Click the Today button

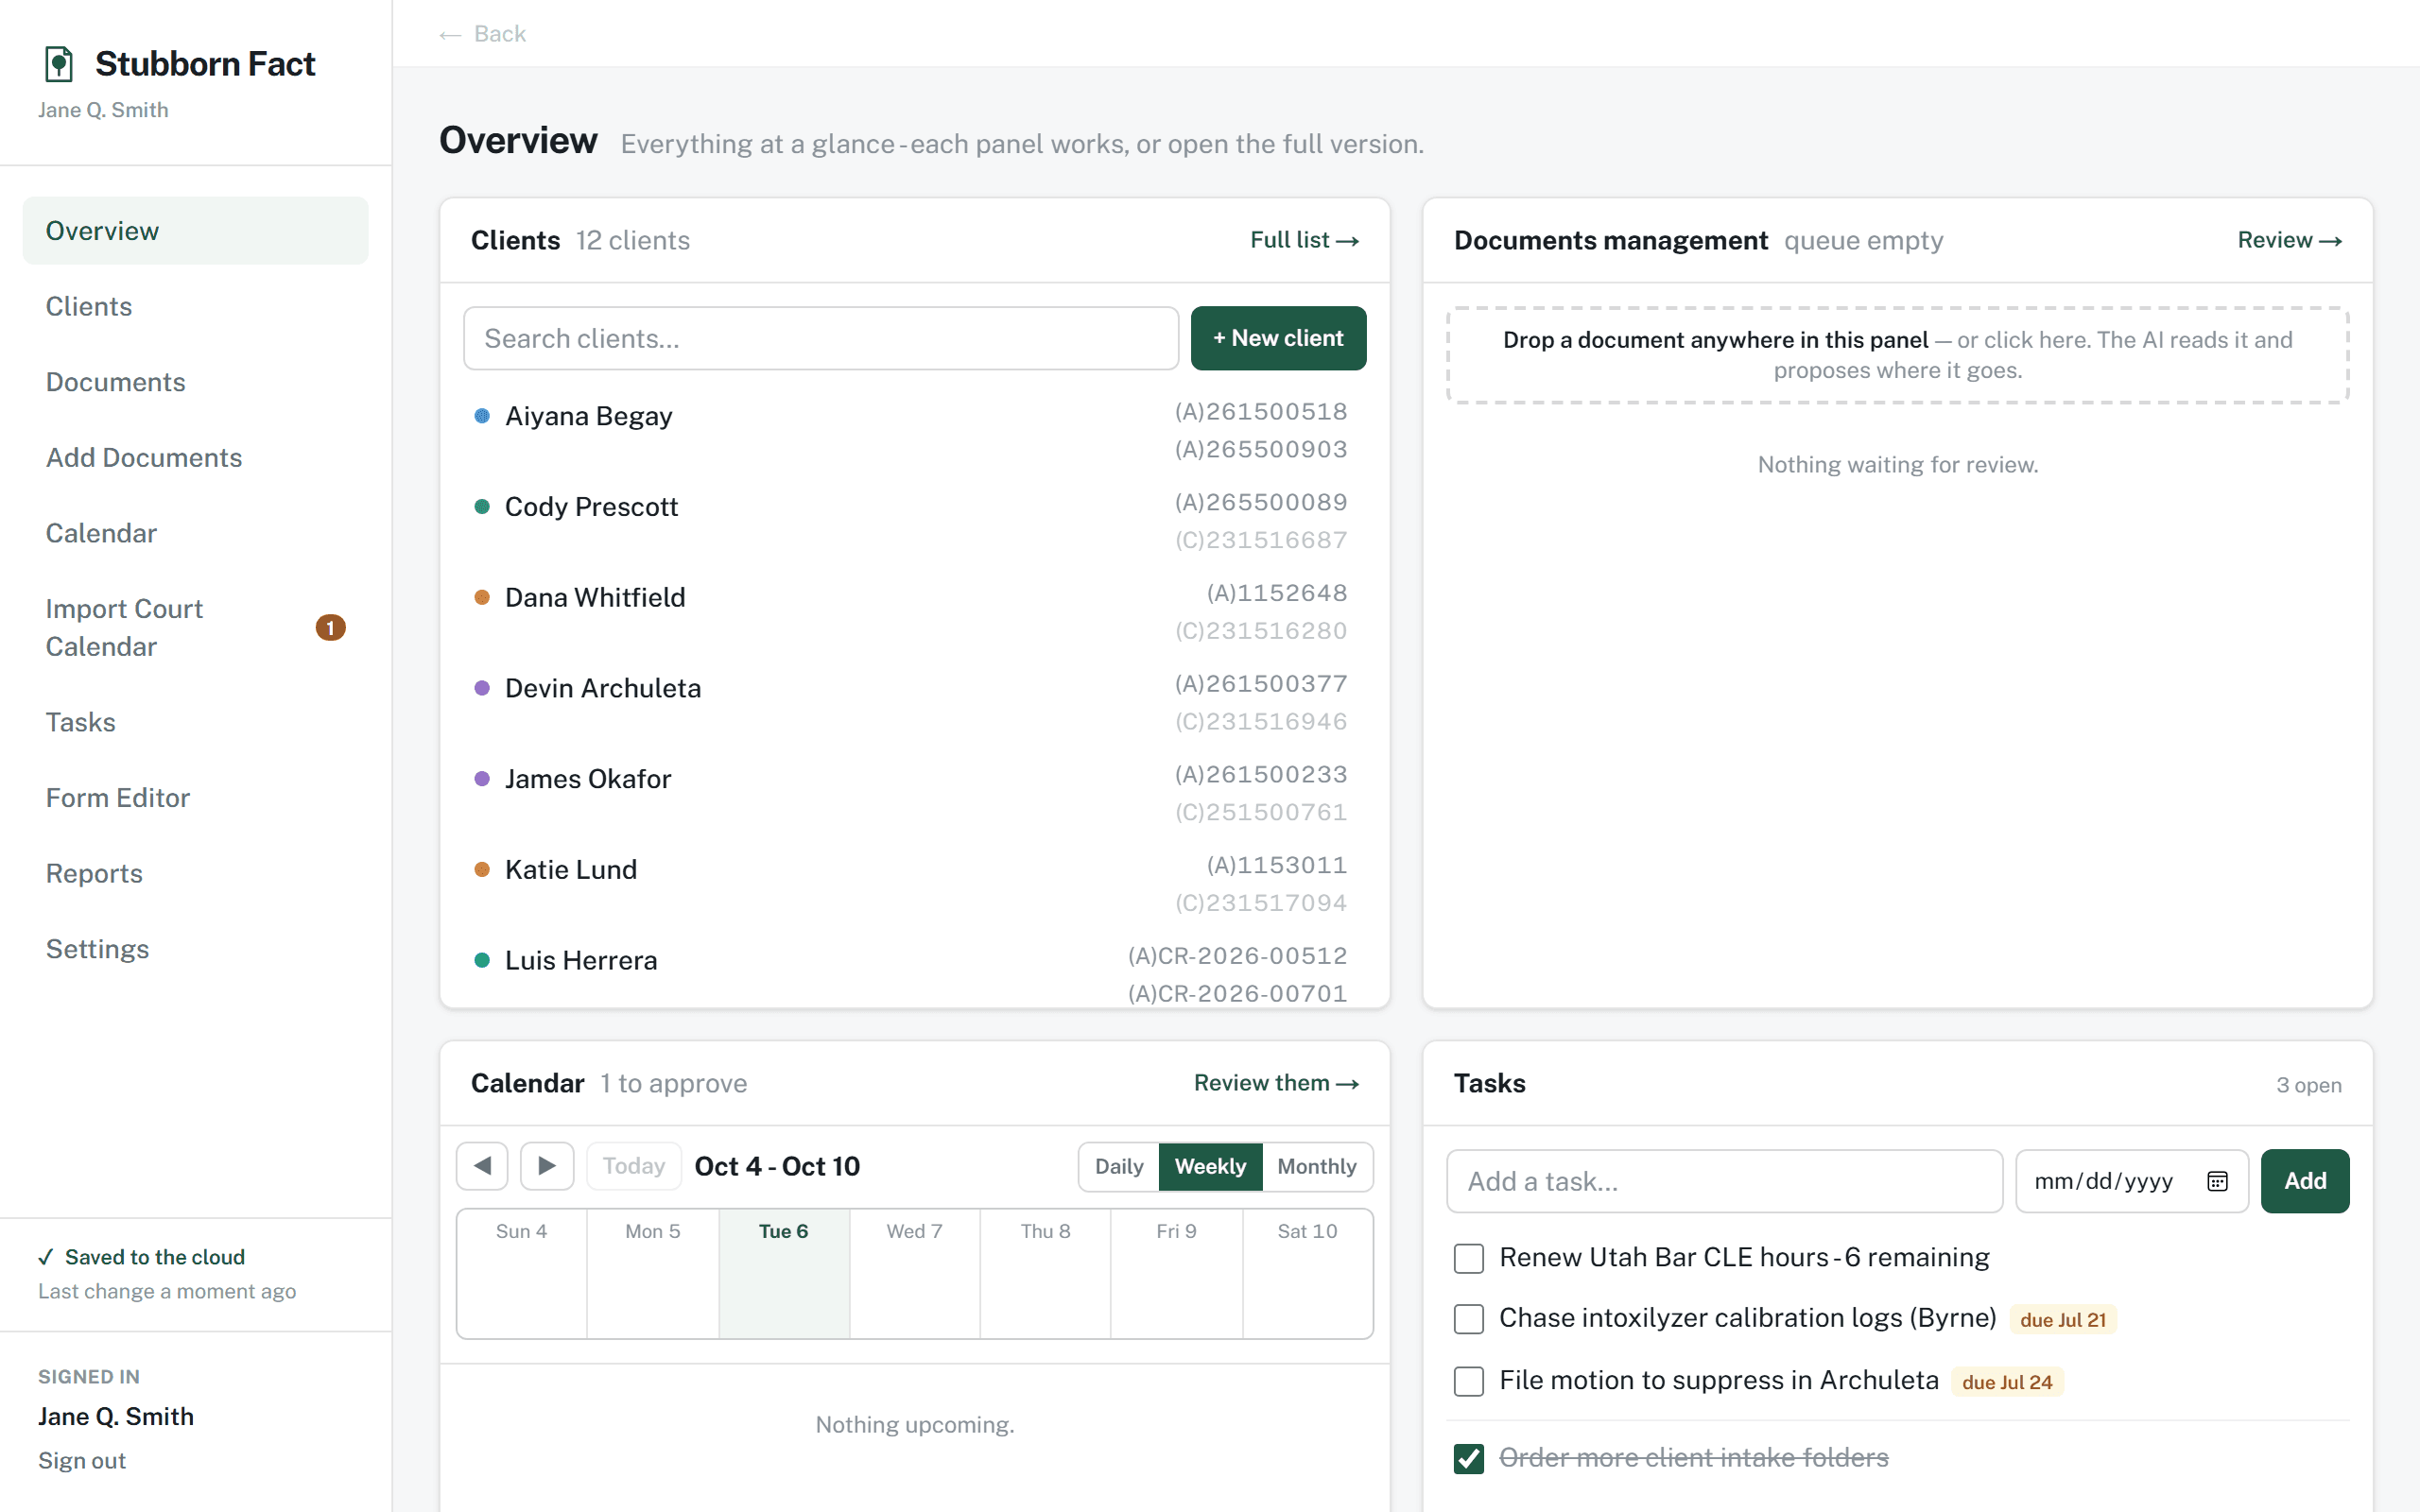click(x=633, y=1166)
